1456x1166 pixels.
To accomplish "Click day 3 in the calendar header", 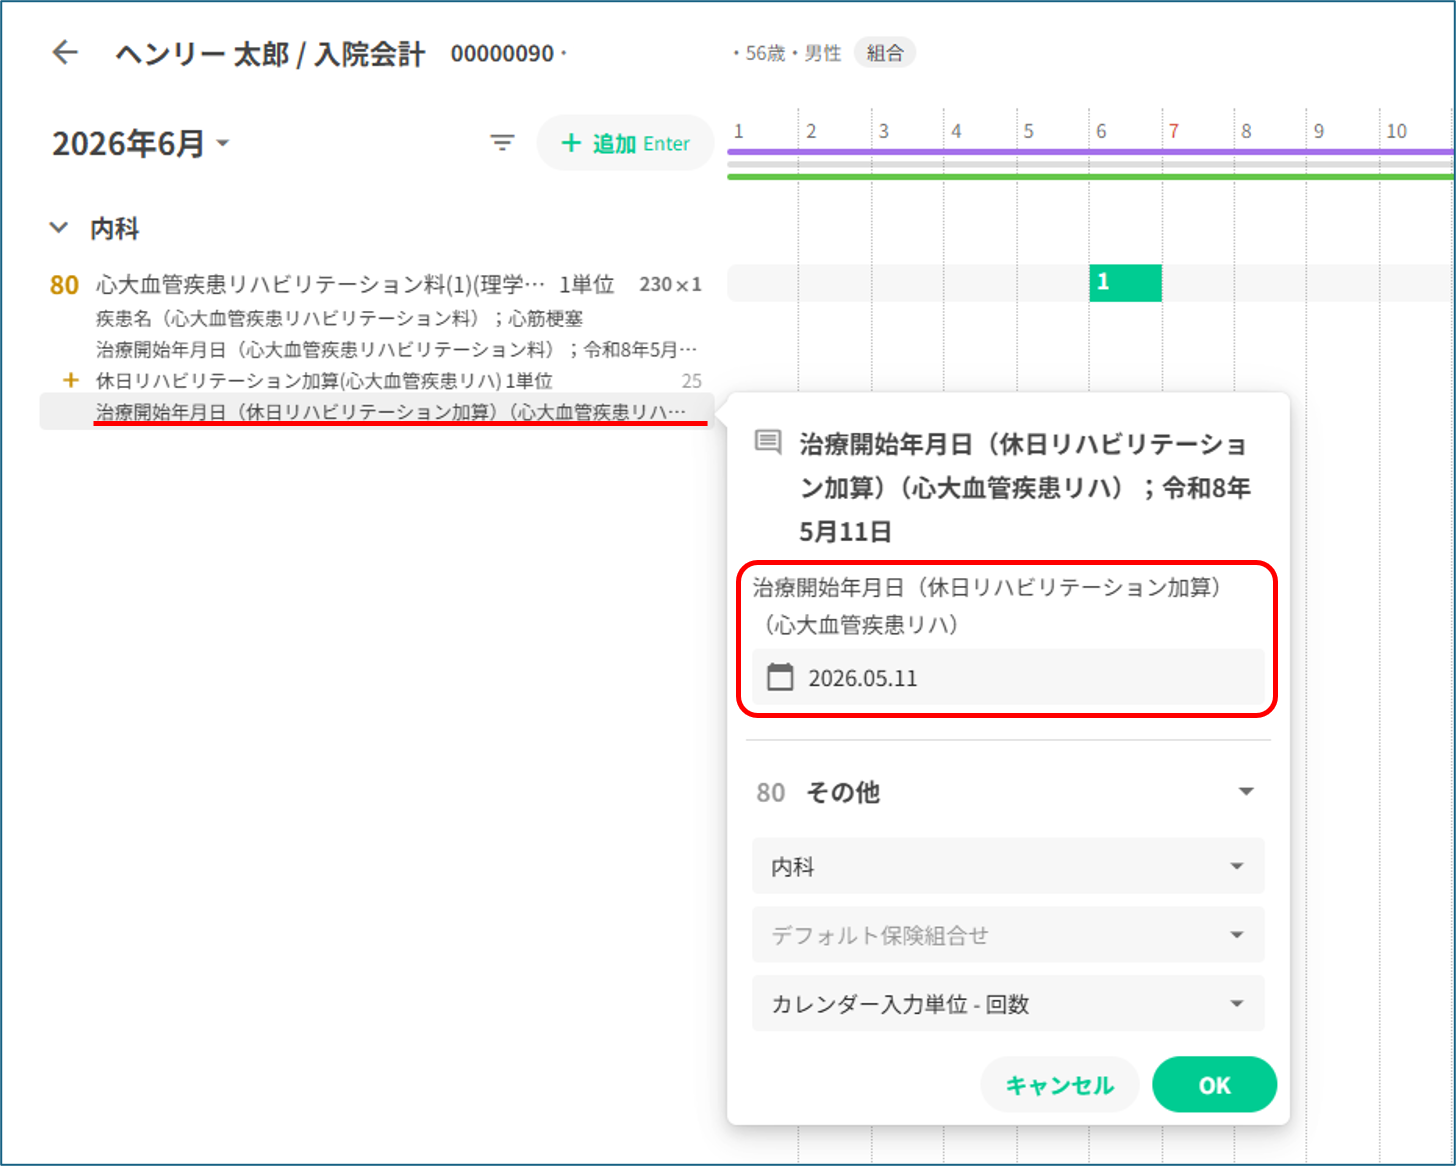I will pyautogui.click(x=883, y=131).
